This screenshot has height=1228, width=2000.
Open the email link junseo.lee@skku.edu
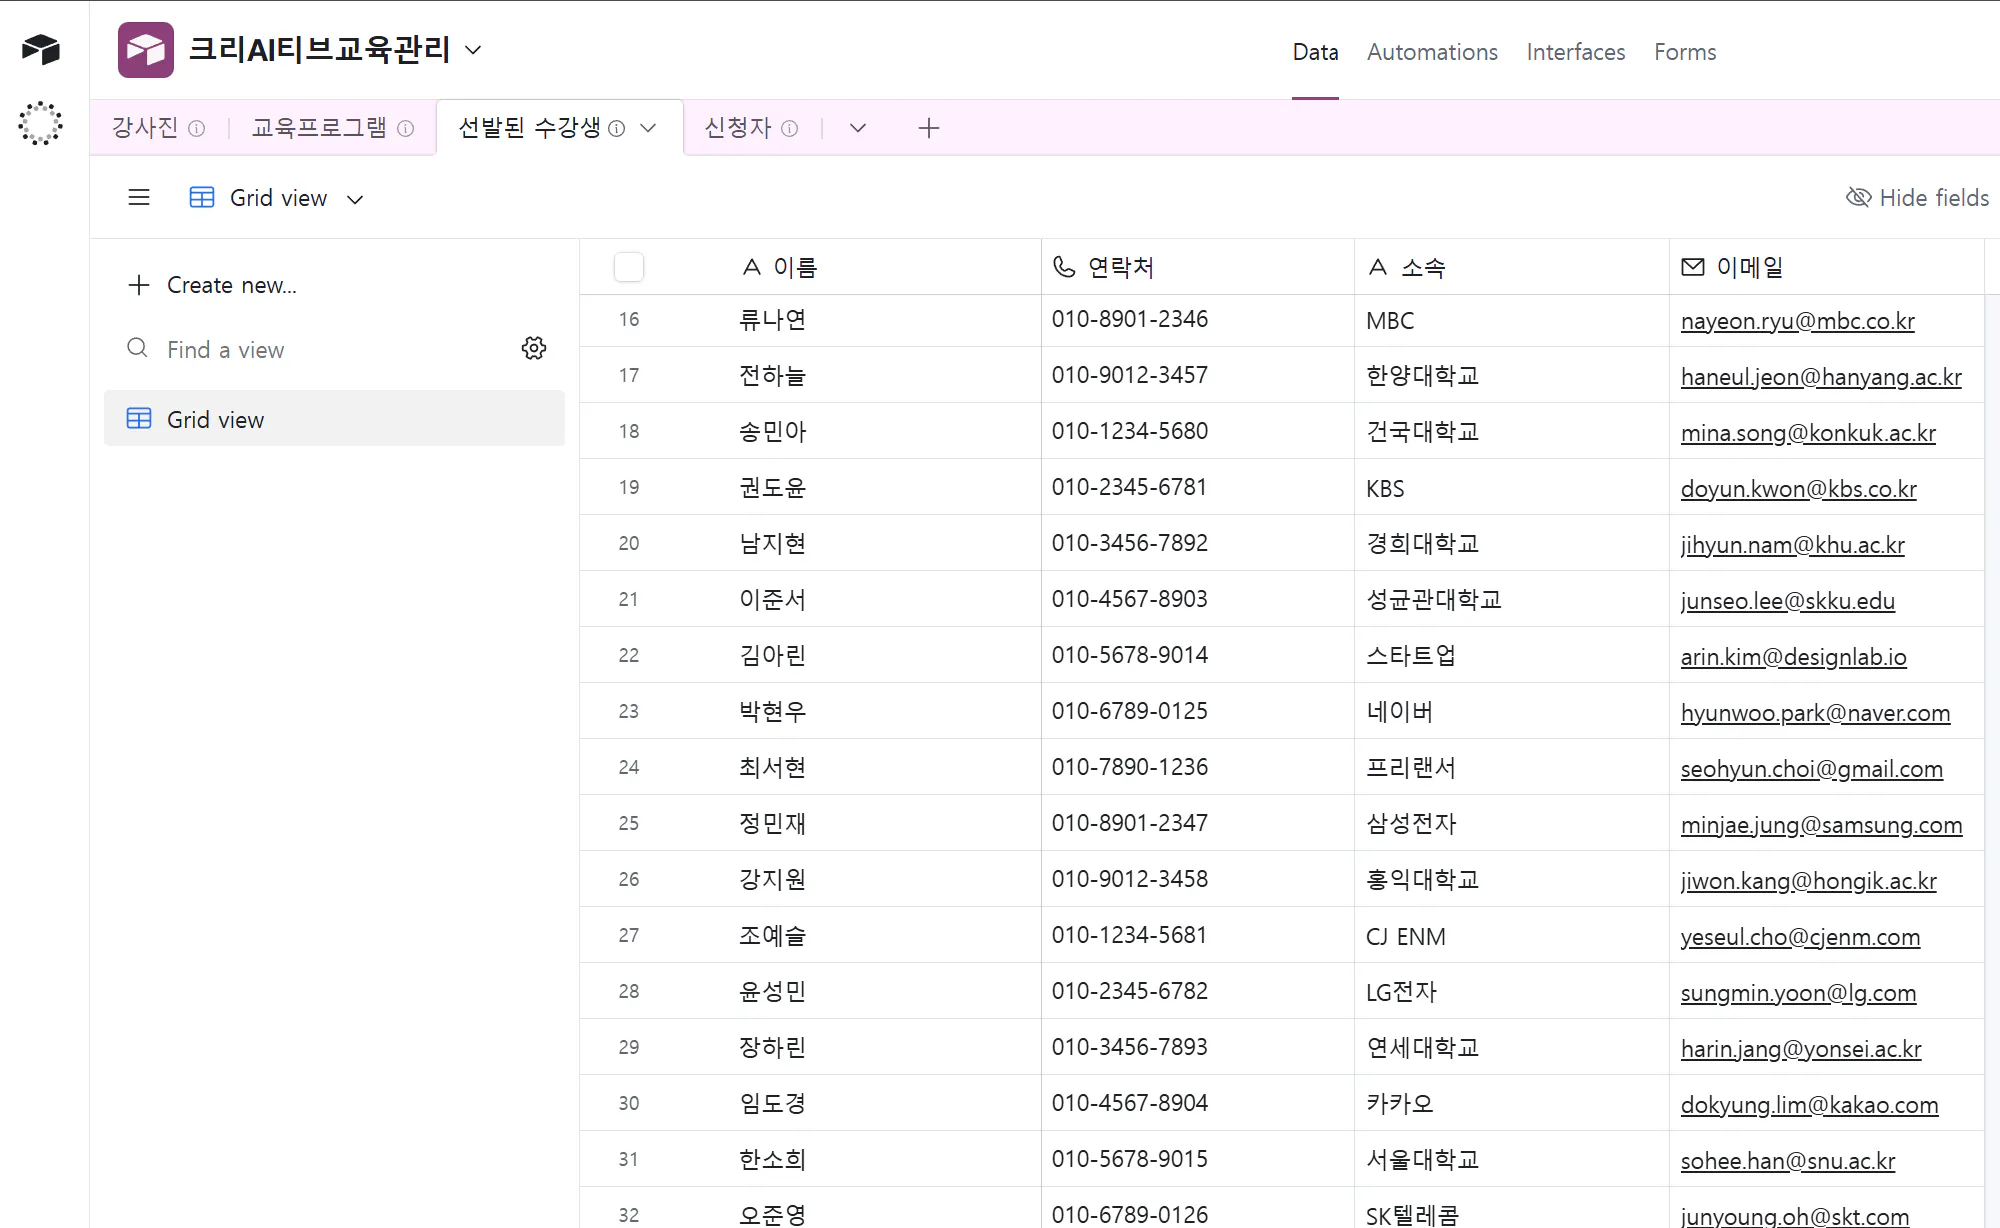coord(1787,601)
